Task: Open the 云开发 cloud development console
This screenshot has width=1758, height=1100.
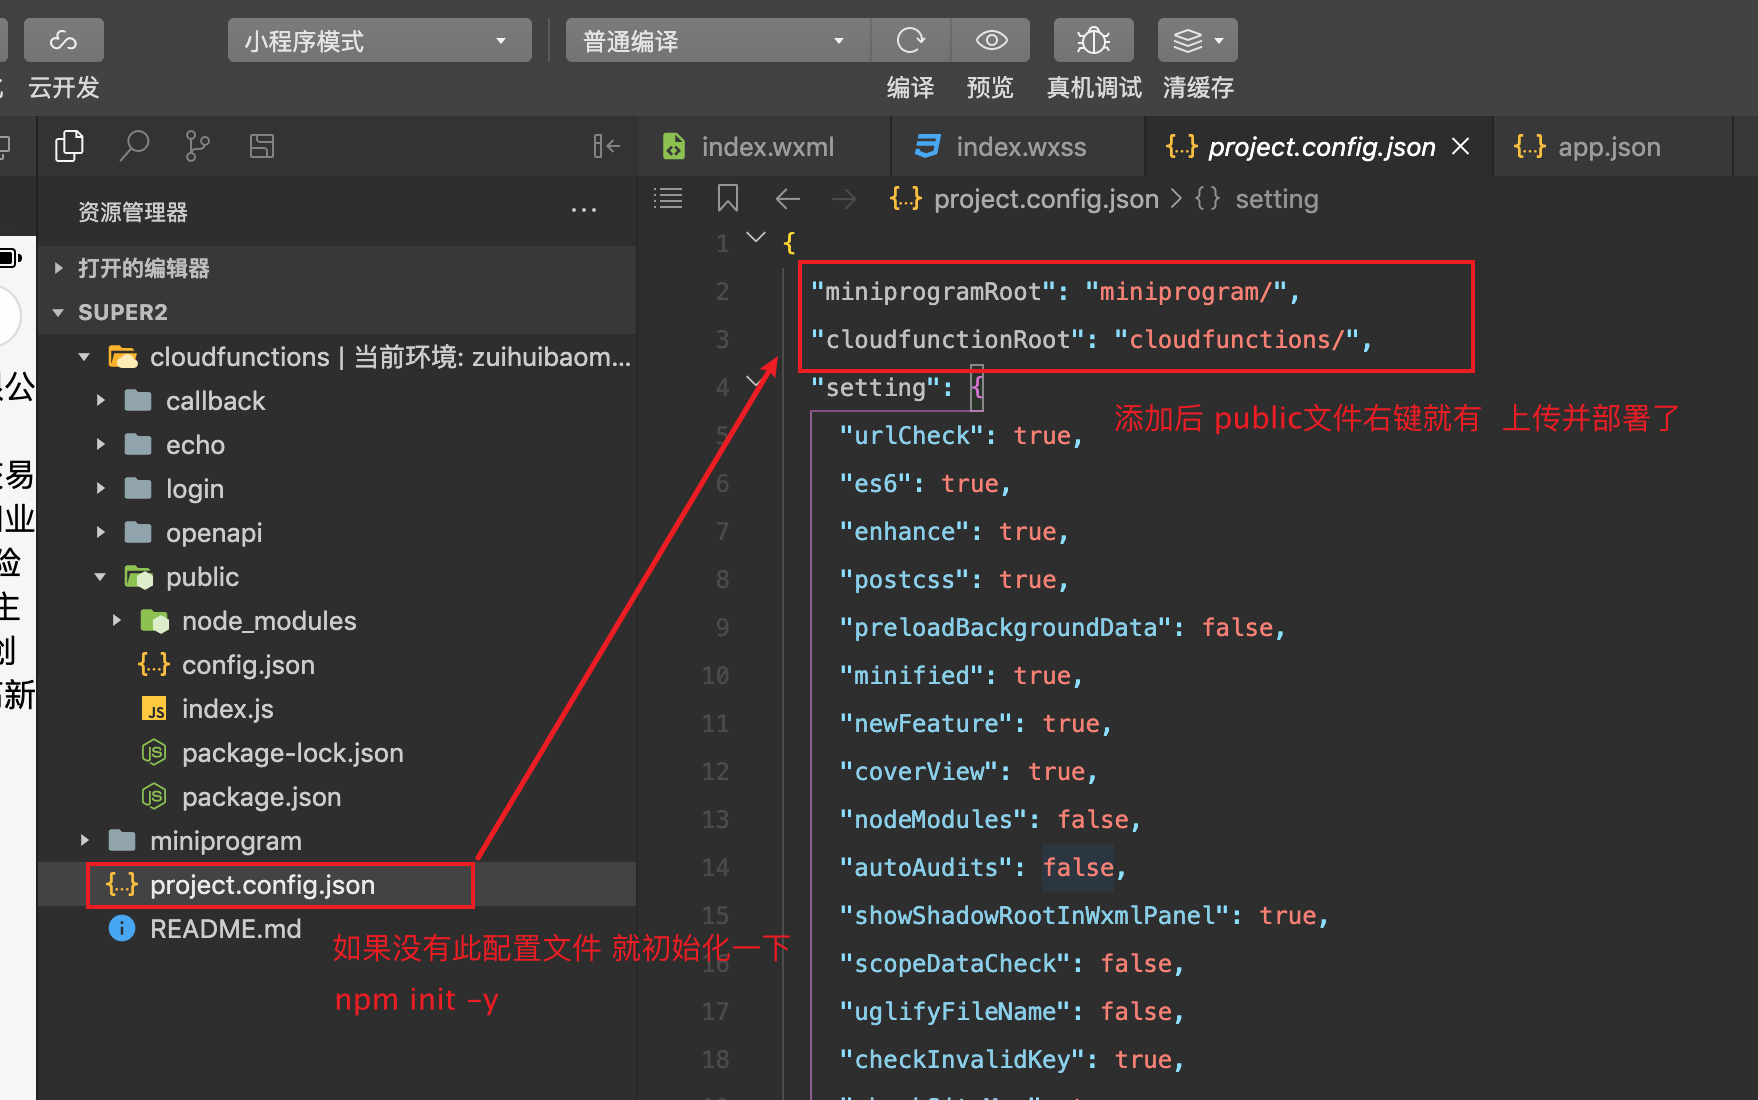Action: pos(64,41)
